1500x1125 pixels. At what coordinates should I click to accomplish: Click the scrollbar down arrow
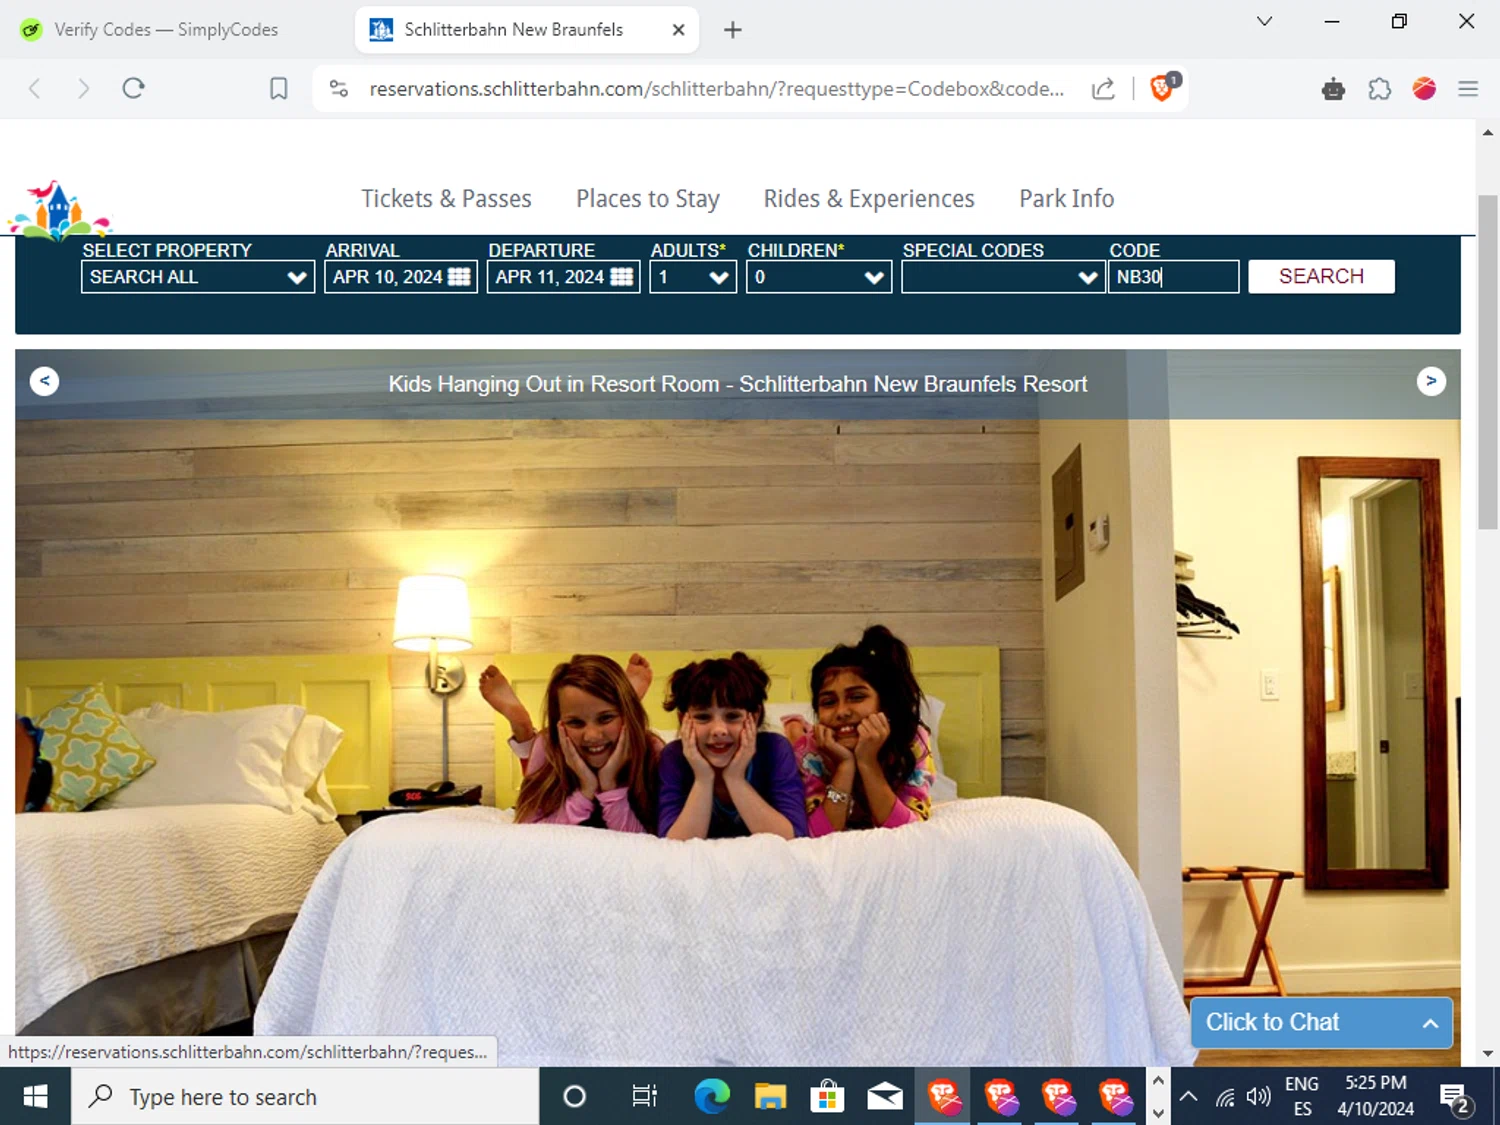point(1488,1053)
